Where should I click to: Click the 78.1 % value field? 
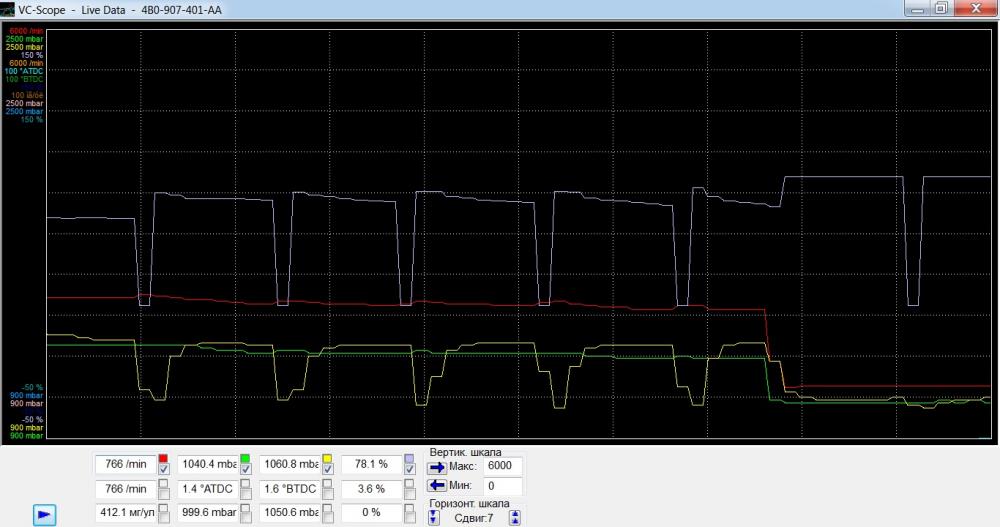click(x=370, y=464)
